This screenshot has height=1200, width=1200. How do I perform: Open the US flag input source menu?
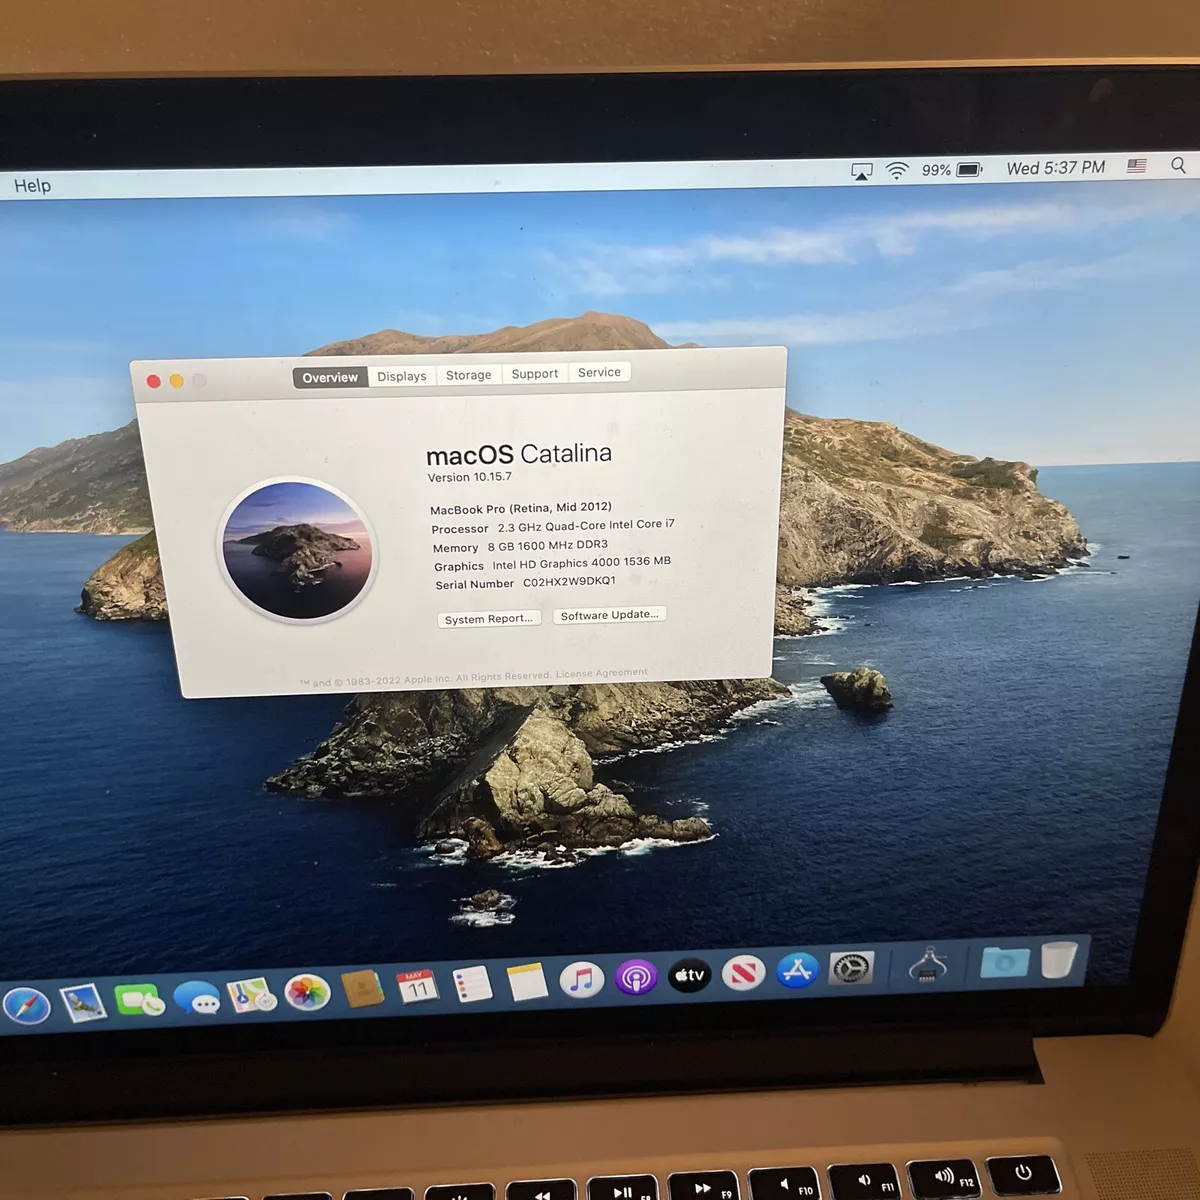[x=1137, y=166]
